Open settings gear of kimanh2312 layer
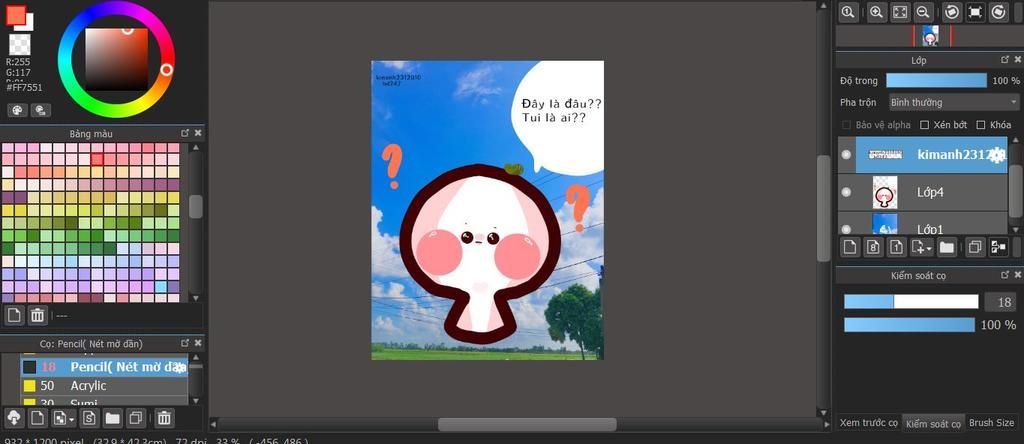Viewport: 1024px width, 444px height. [997, 155]
